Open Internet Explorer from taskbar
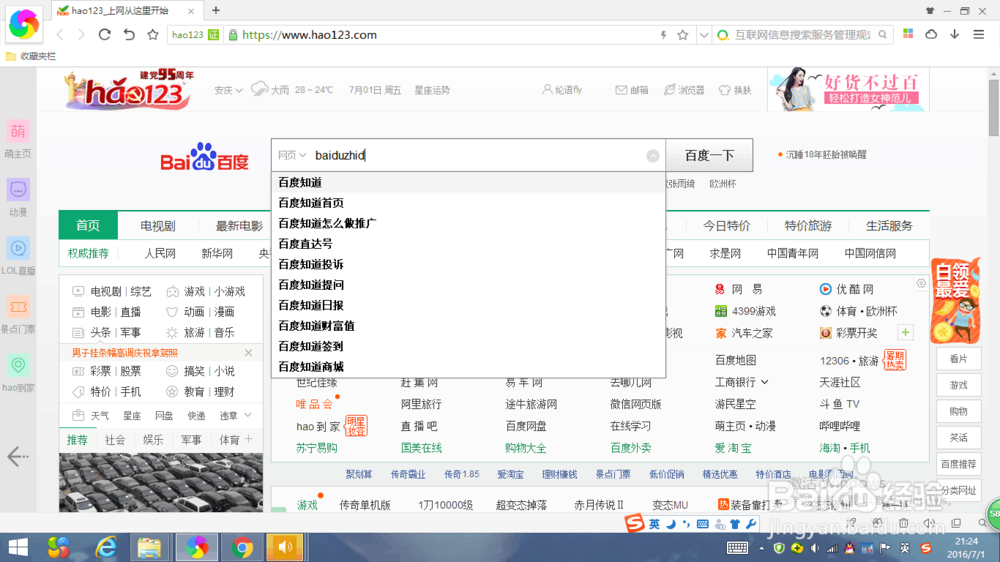The height and width of the screenshot is (562, 1000). pos(106,547)
